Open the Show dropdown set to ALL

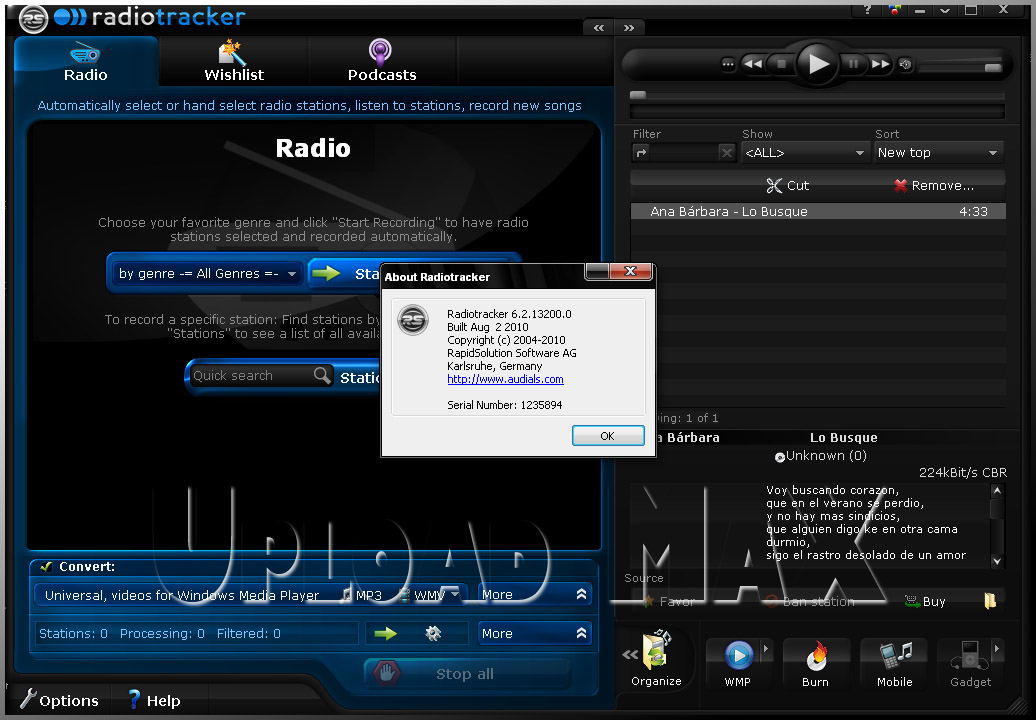tap(804, 153)
